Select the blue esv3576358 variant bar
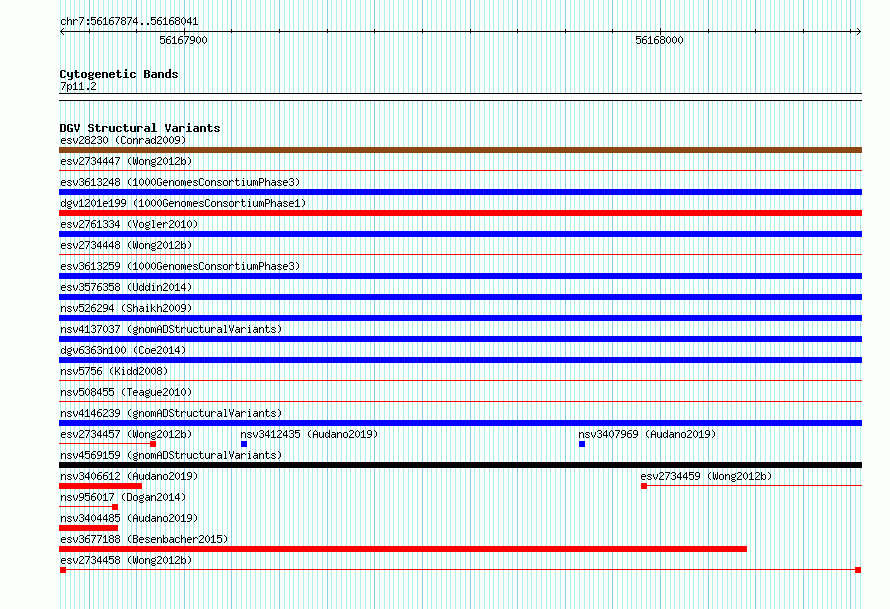Viewport: 890px width, 609px height. pyautogui.click(x=460, y=297)
